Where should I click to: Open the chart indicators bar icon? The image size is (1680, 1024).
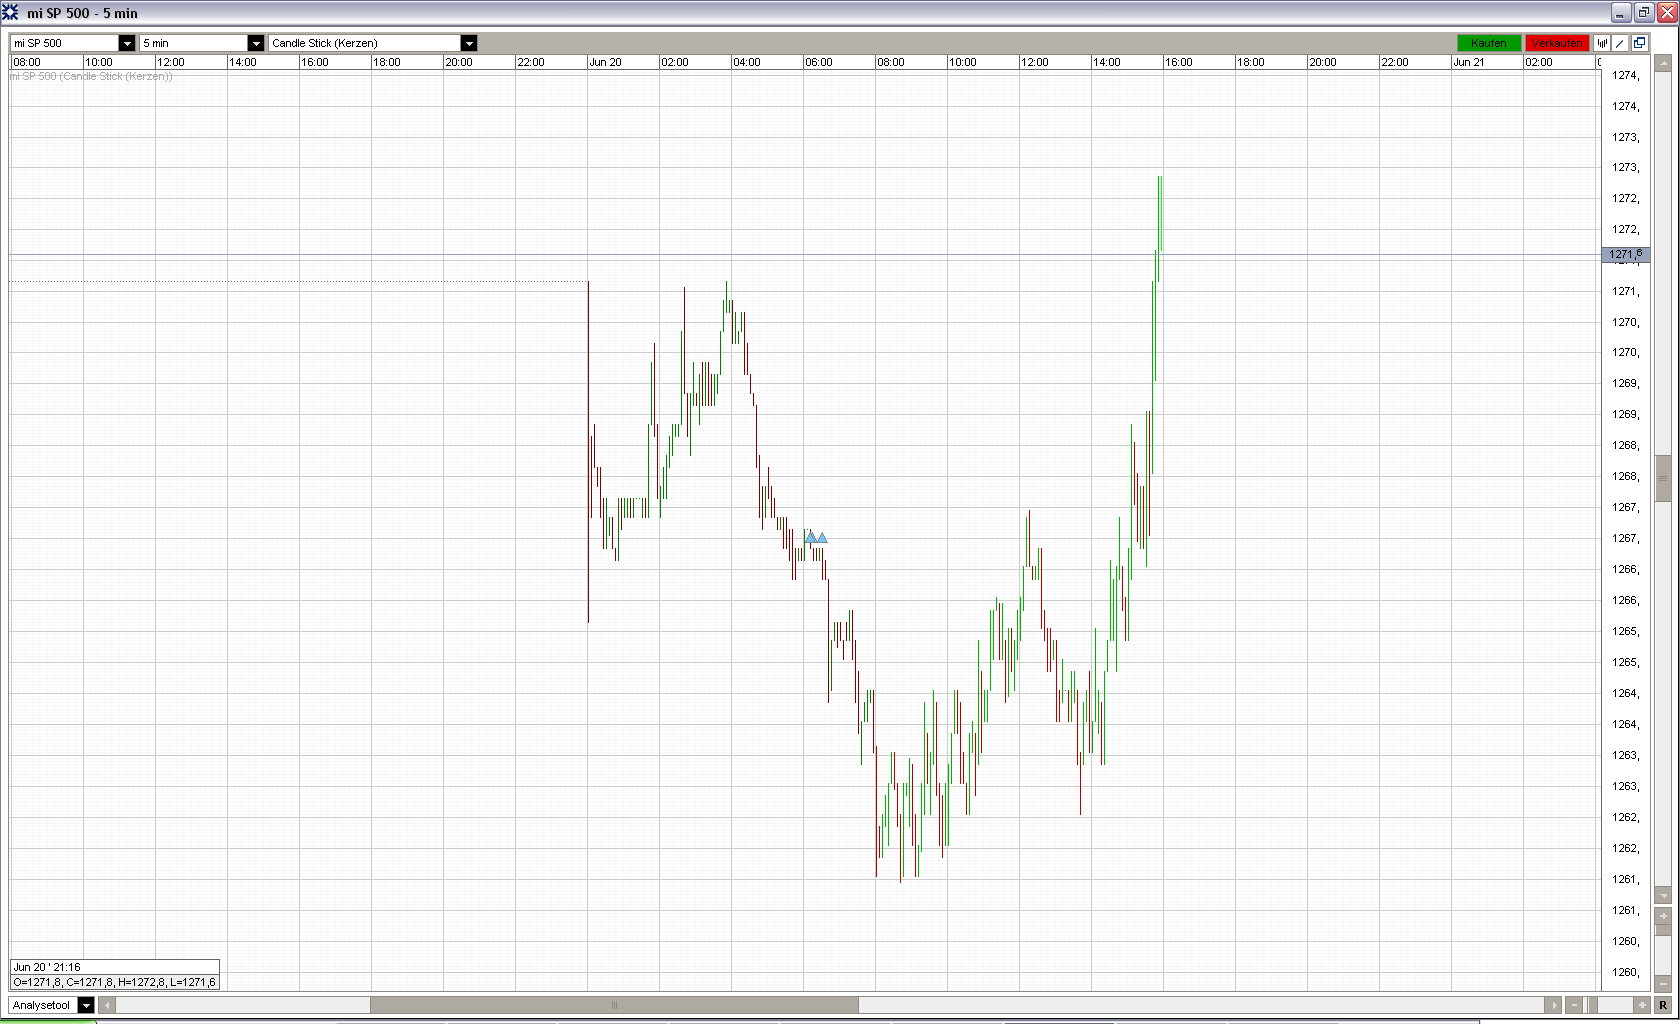coord(1602,43)
